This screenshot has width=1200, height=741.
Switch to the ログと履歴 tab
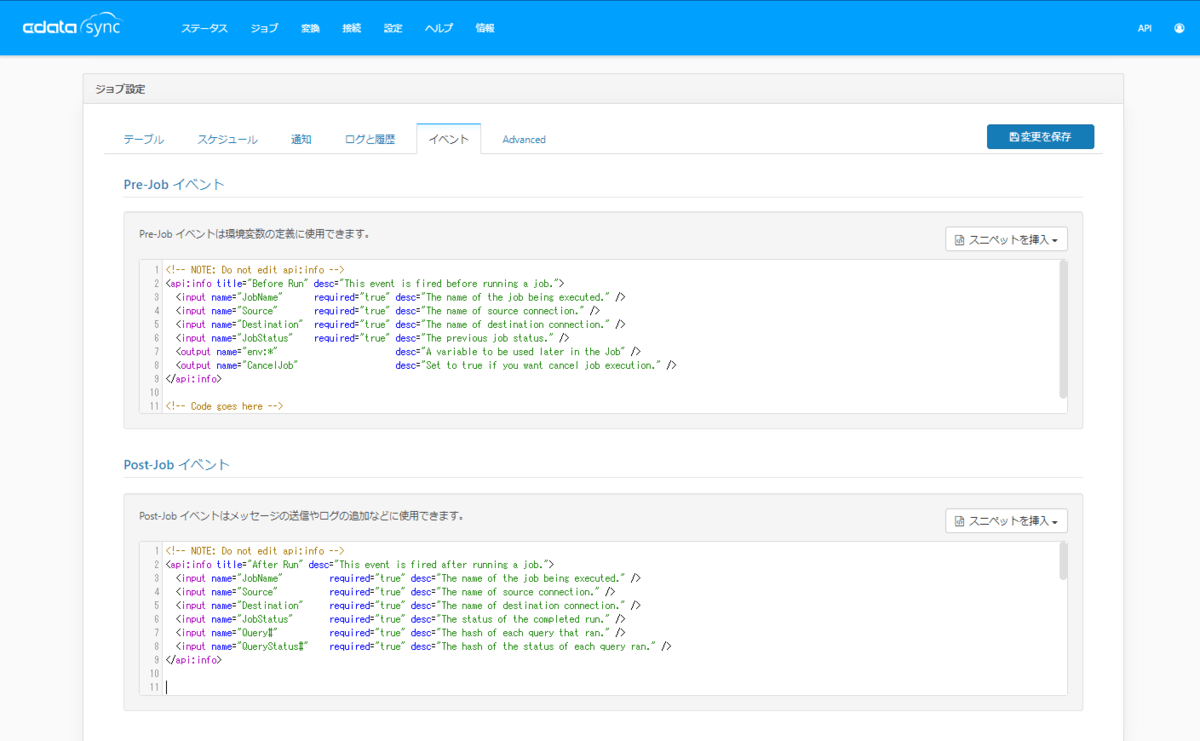click(x=369, y=139)
